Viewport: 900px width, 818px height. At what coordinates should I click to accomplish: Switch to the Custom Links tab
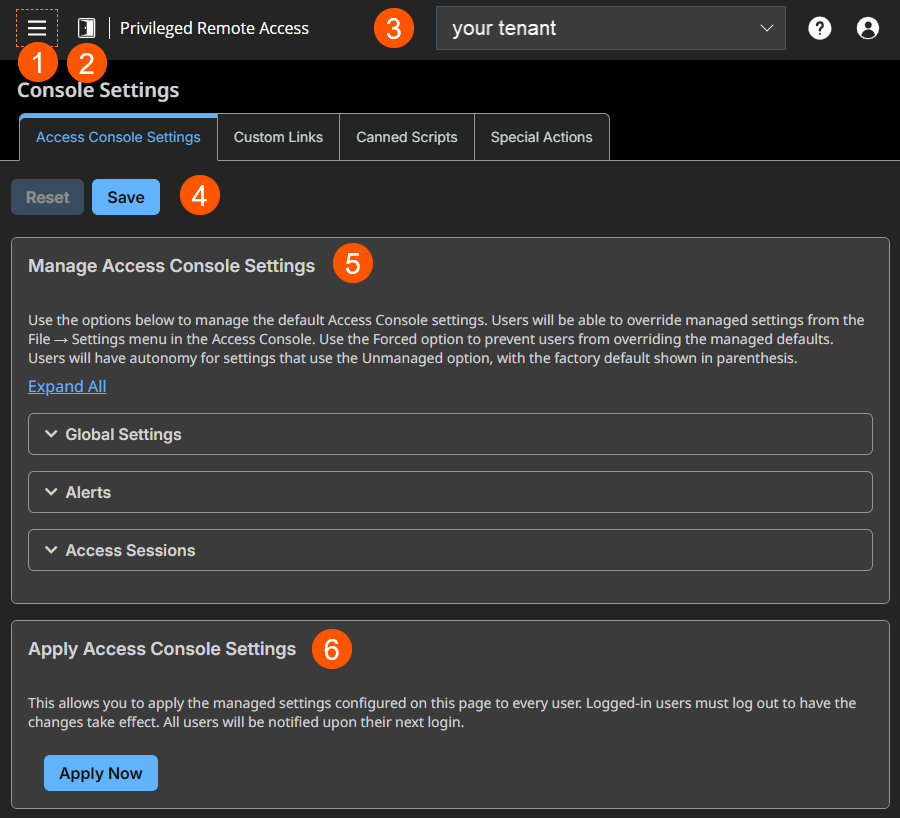coord(277,137)
